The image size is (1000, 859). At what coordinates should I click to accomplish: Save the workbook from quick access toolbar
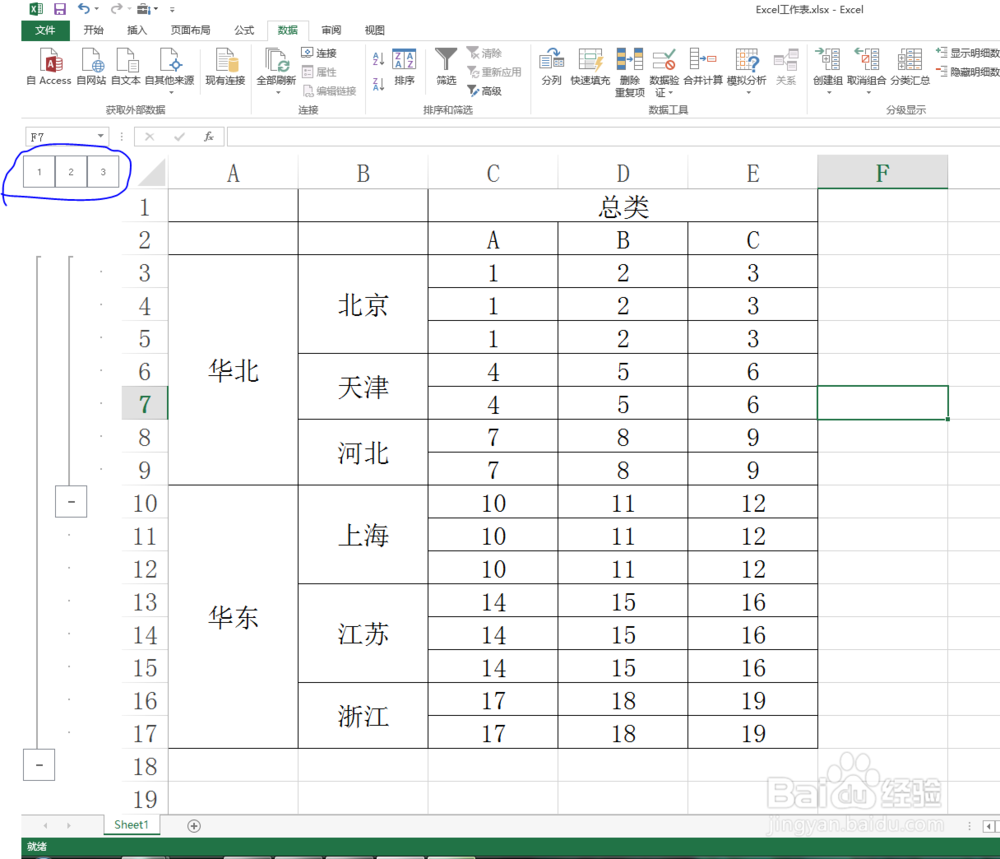point(59,9)
